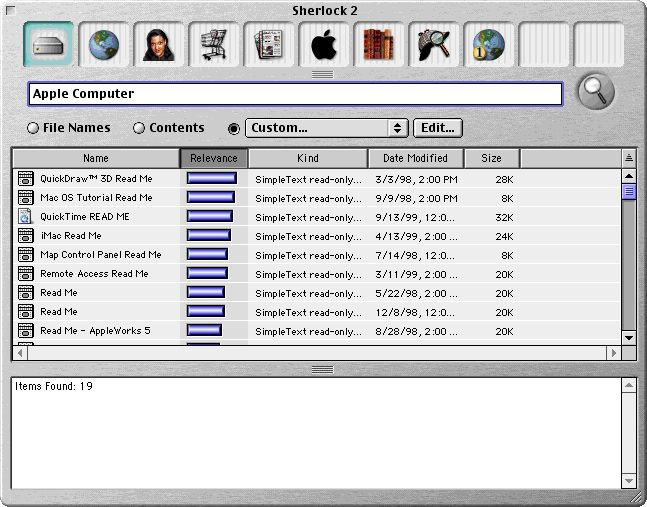Click the Read Me icon dated 12/8/98
The width and height of the screenshot is (647, 507).
(26, 311)
